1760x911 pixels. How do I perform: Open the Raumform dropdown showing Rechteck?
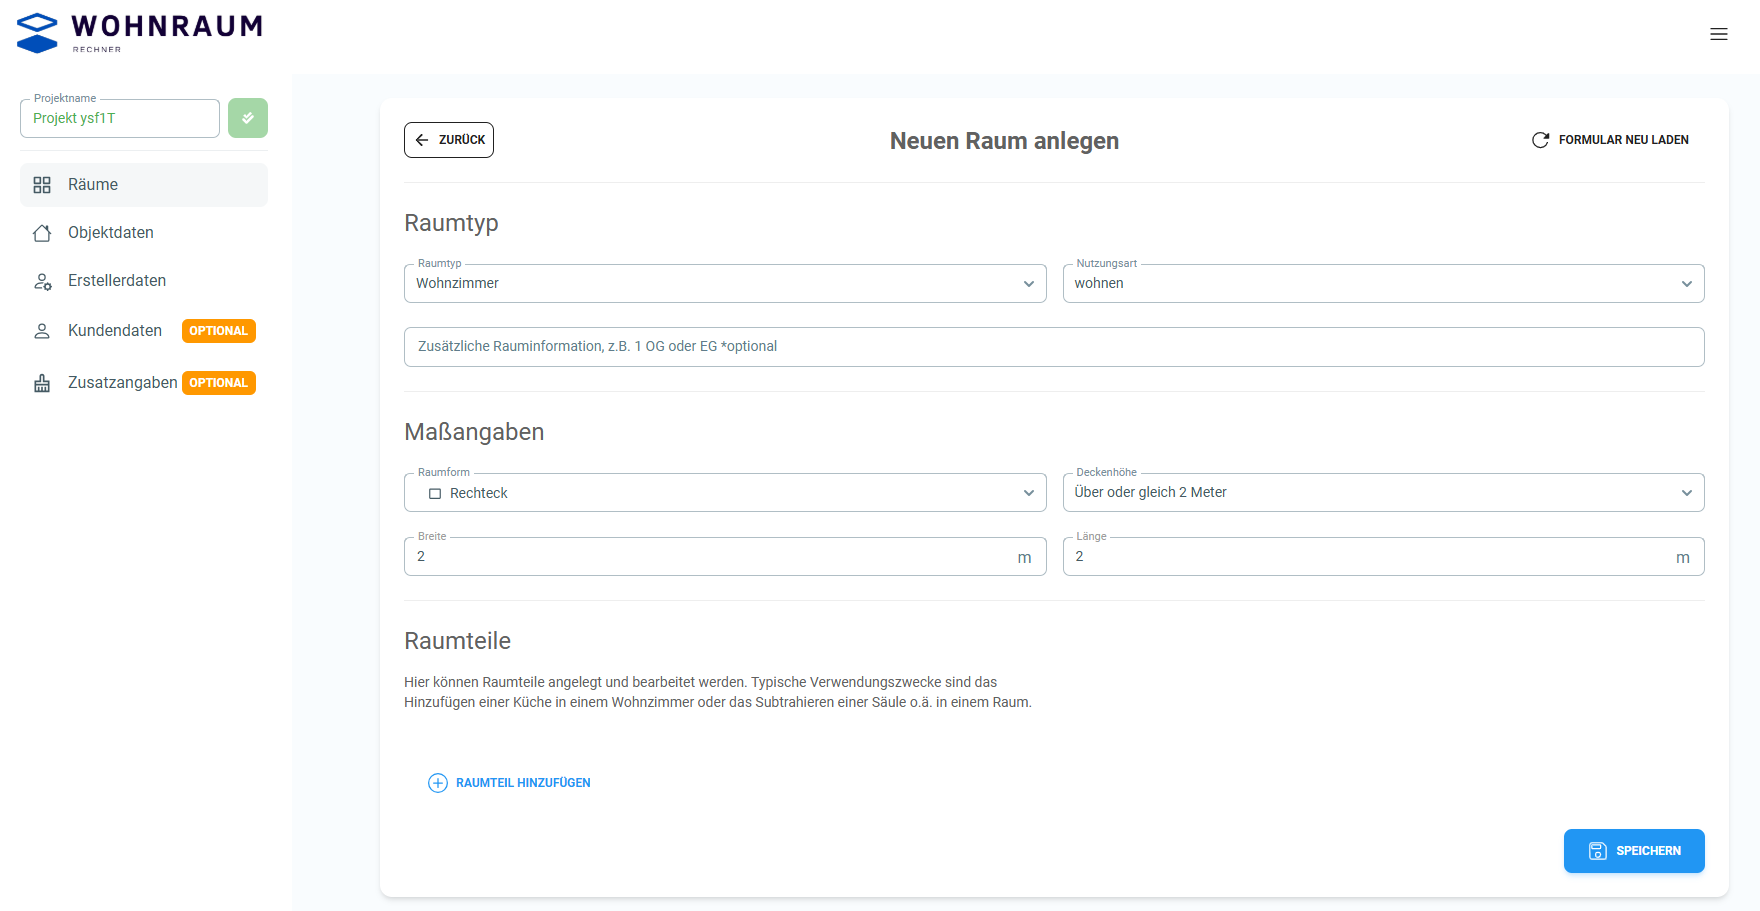pos(725,493)
